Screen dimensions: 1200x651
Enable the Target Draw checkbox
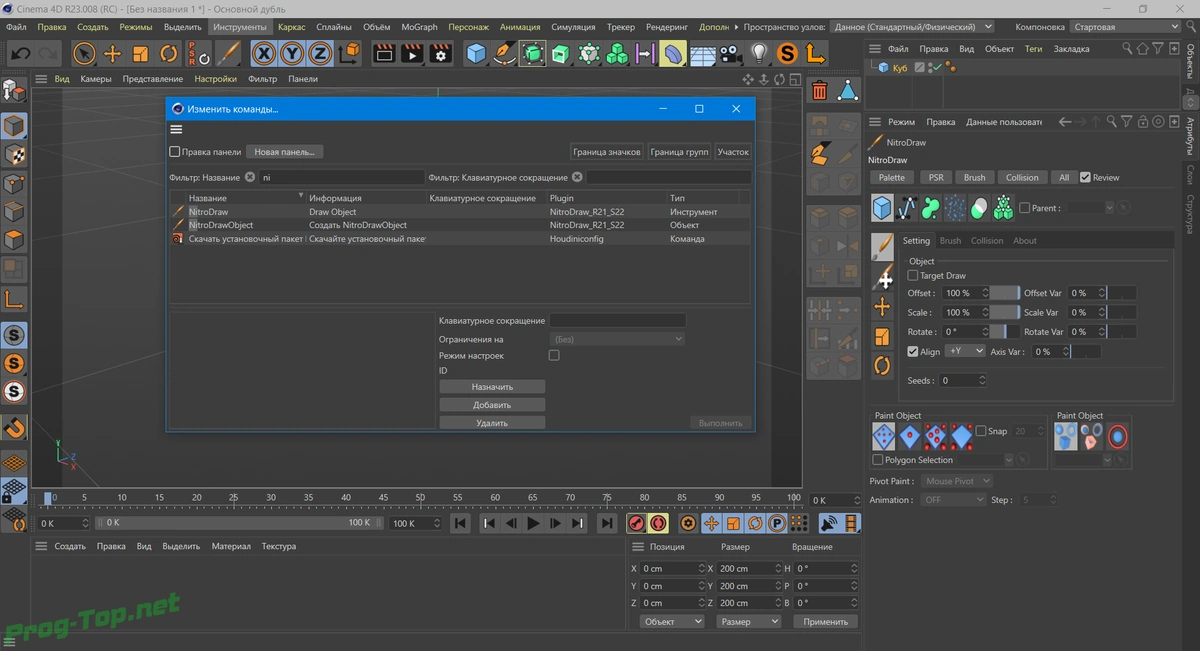tap(912, 275)
